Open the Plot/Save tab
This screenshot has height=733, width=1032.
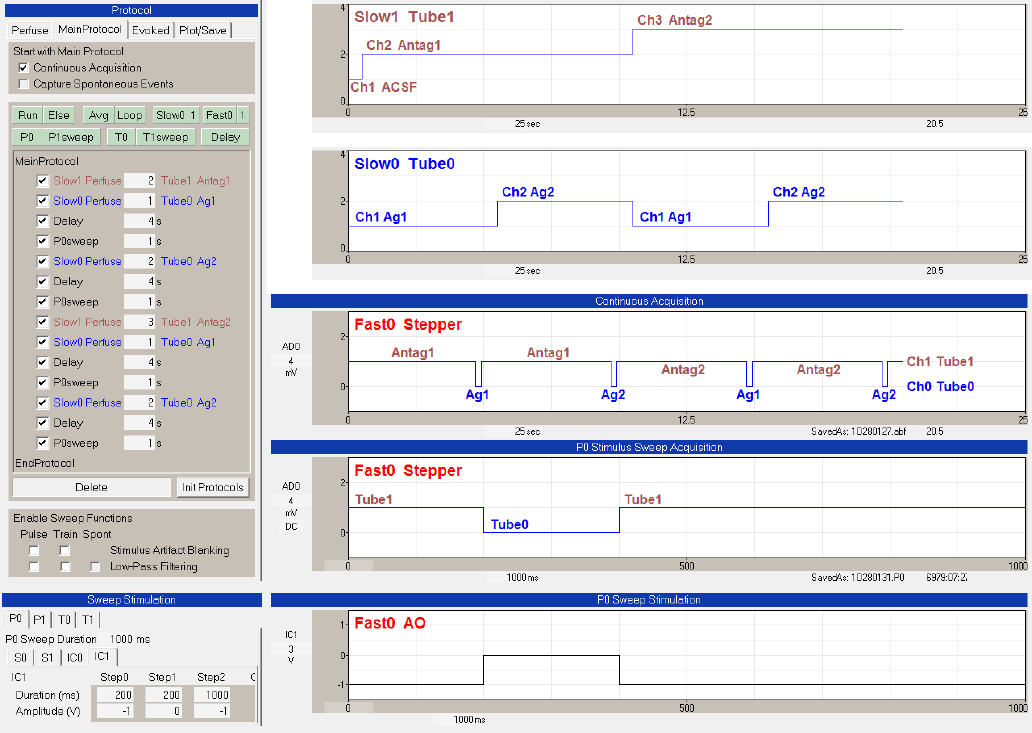coord(203,30)
